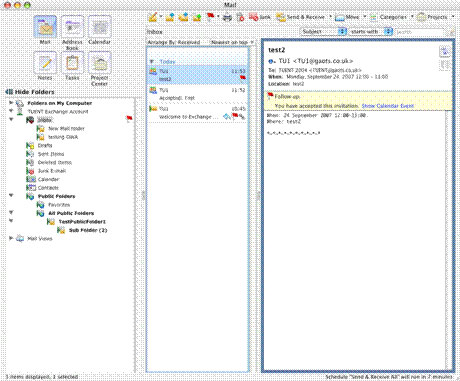Screen dimensions: 460x381
Task: Collapse the Public Folders tree
Action: tap(11, 196)
